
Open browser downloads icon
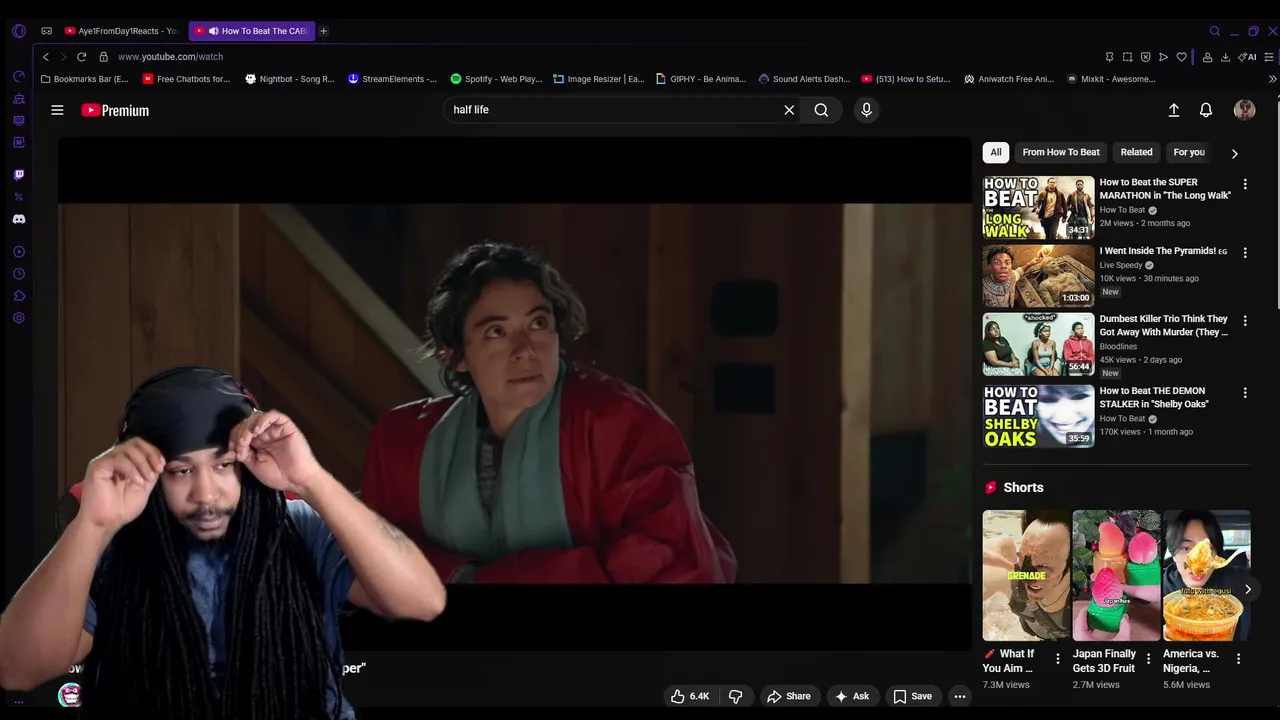tap(1225, 57)
